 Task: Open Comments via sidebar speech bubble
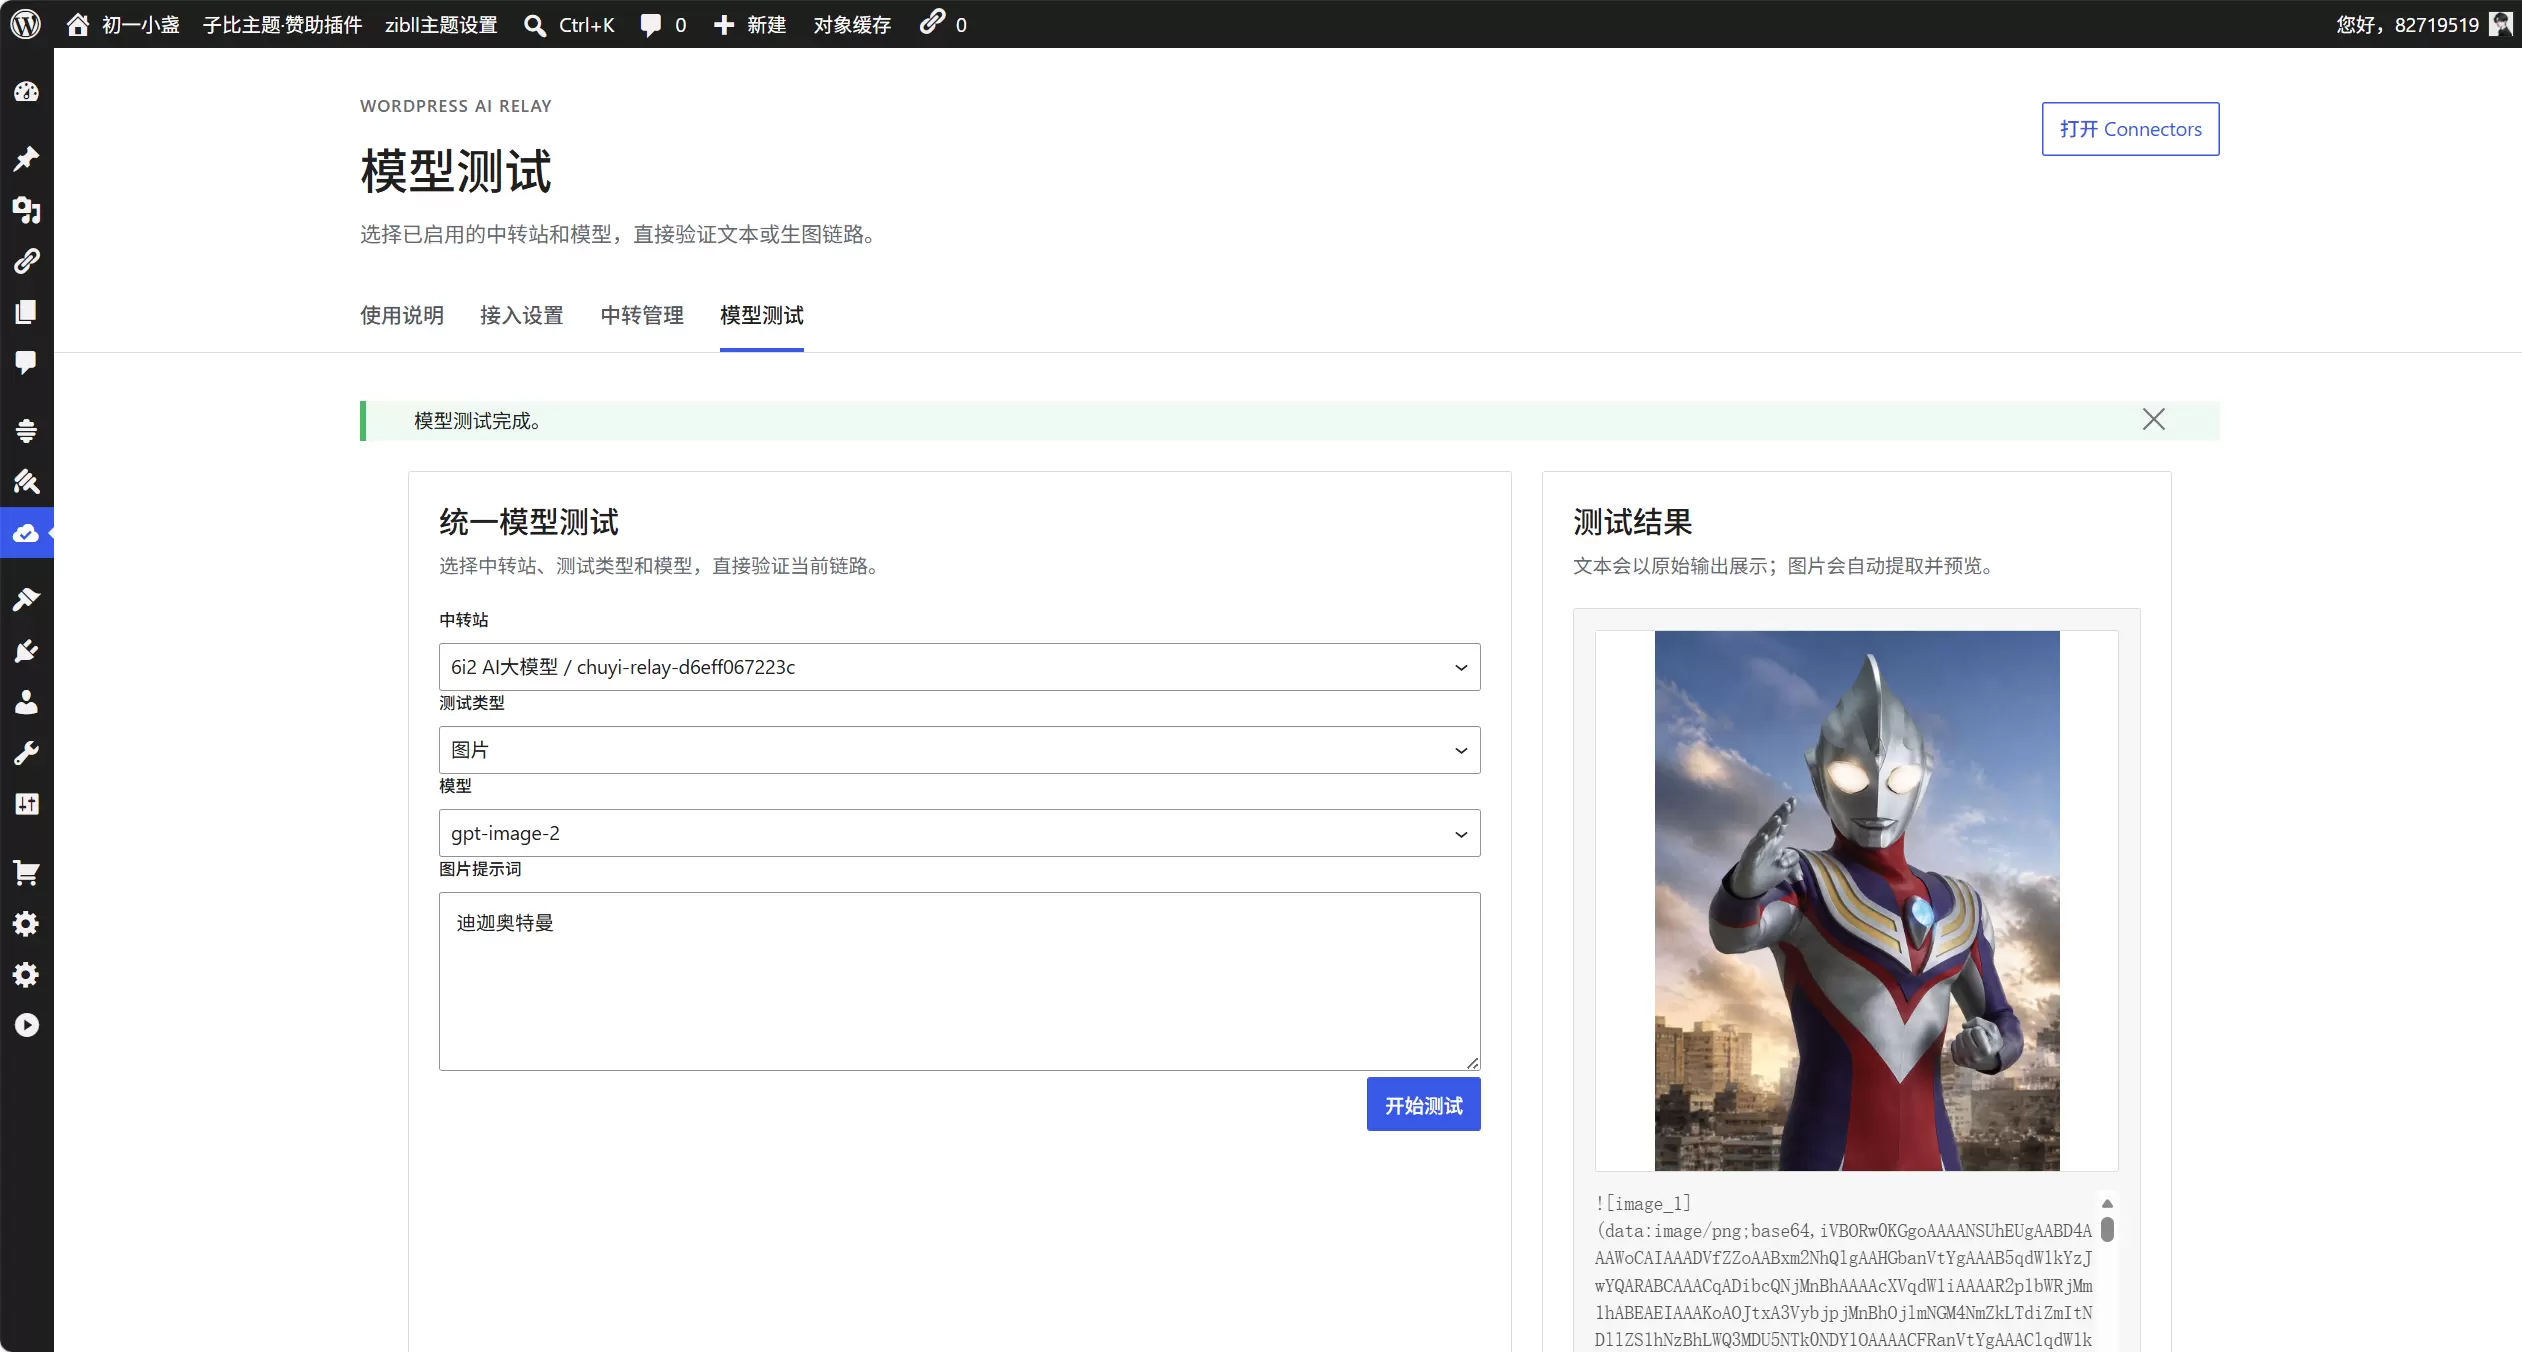[x=26, y=362]
